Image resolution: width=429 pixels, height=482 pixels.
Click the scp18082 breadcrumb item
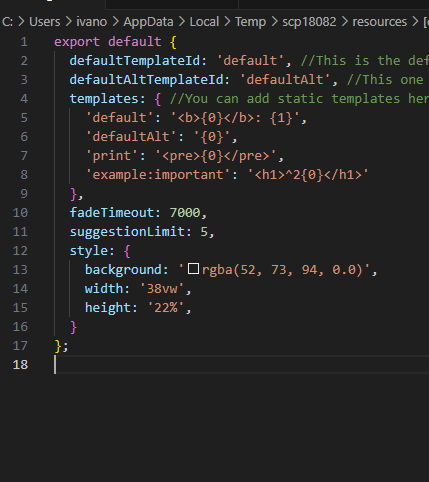(309, 22)
